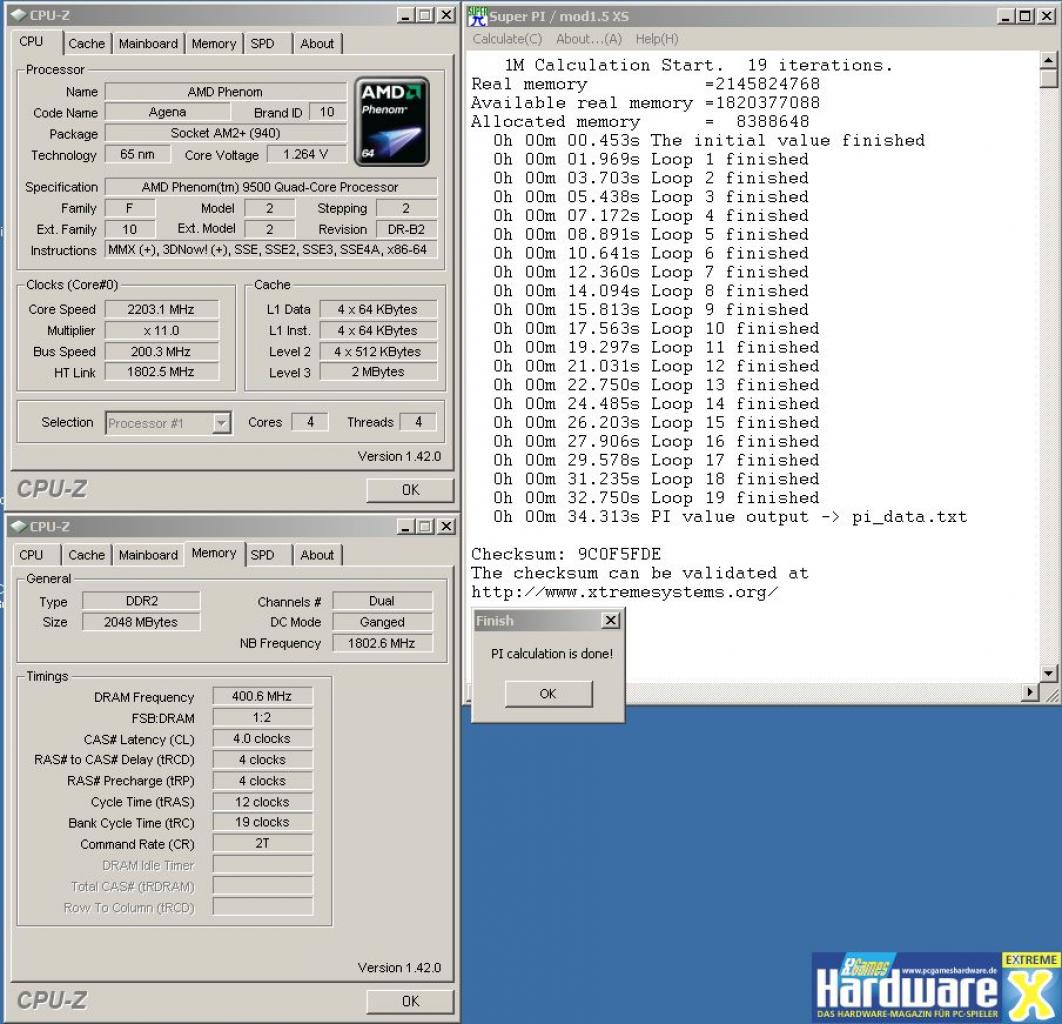Click the Bank Cycle Time 19 clocks value
Viewport: 1062px width, 1024px height.
coord(262,822)
